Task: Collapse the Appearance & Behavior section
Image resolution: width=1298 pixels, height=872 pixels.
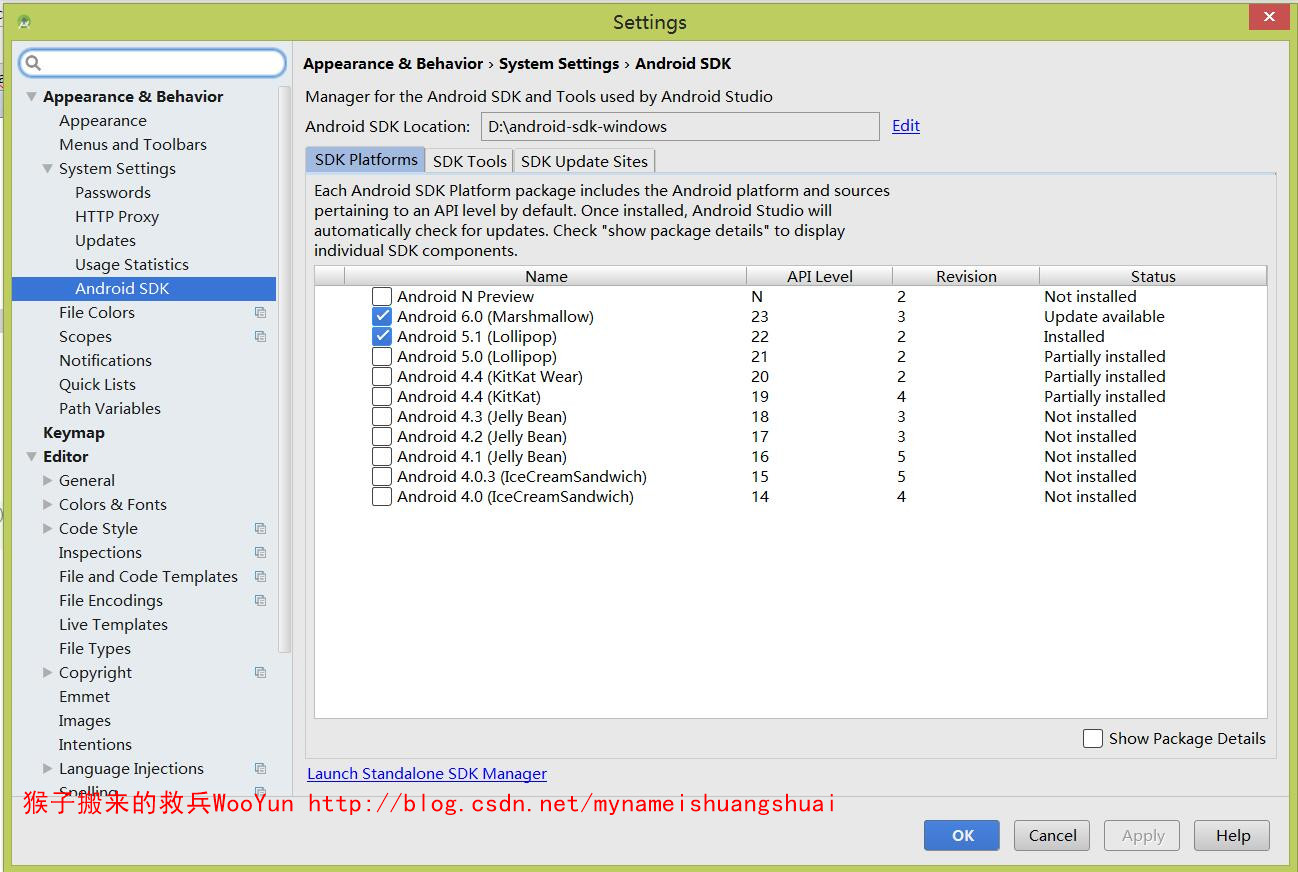Action: (31, 97)
